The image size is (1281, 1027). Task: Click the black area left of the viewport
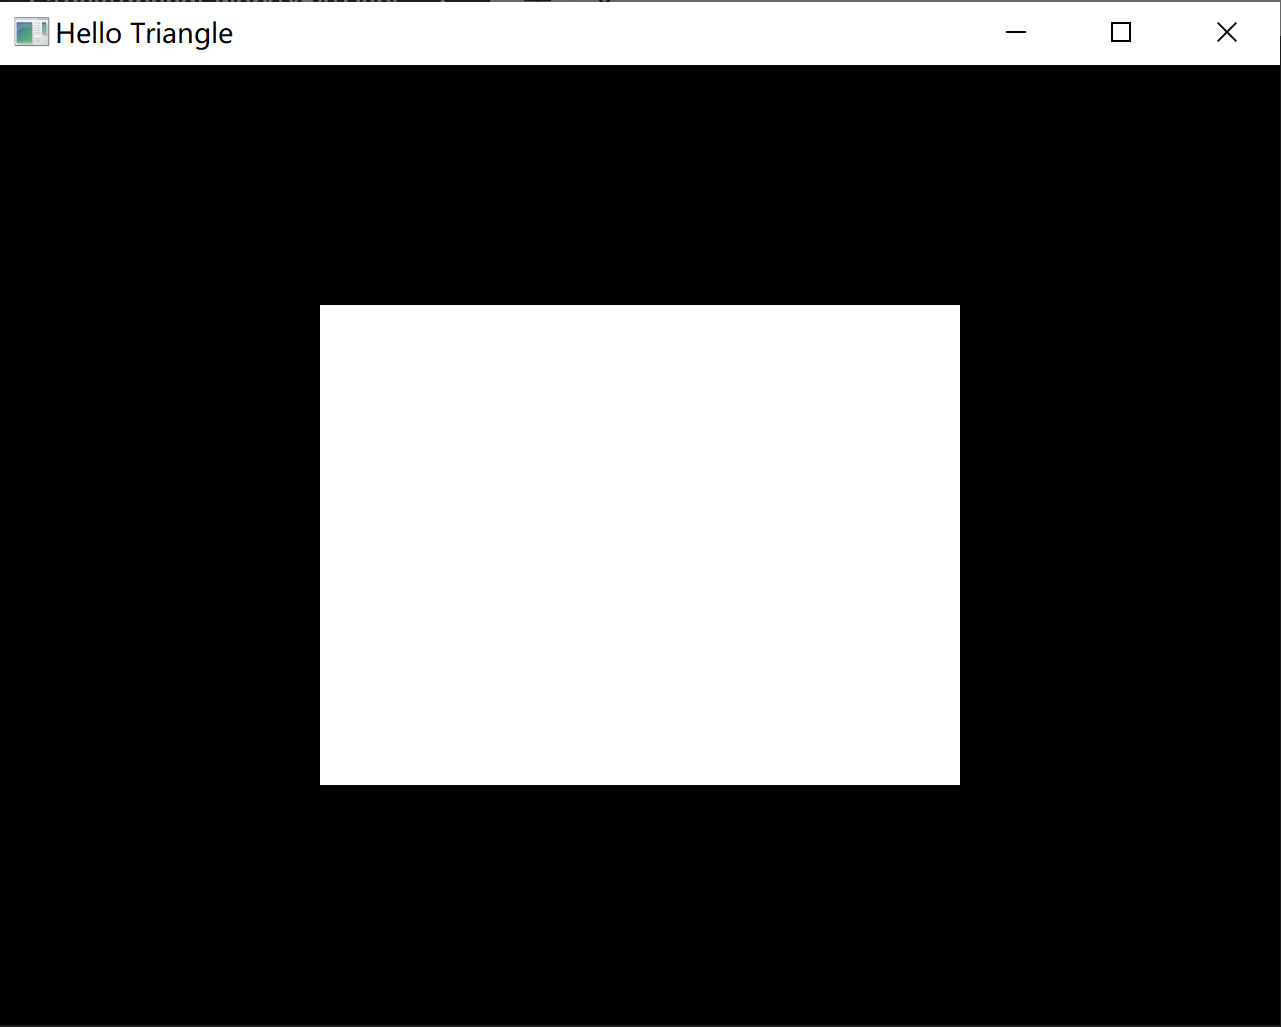coord(160,544)
